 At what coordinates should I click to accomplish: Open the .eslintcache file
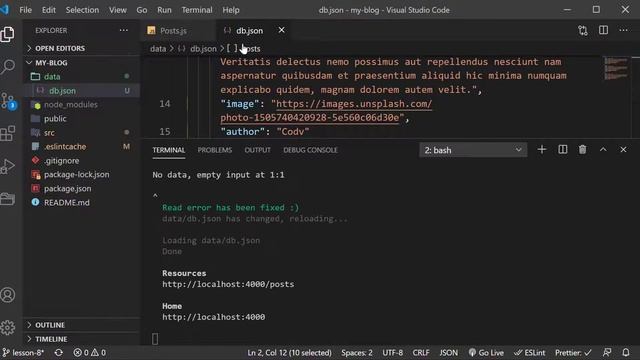(x=65, y=147)
